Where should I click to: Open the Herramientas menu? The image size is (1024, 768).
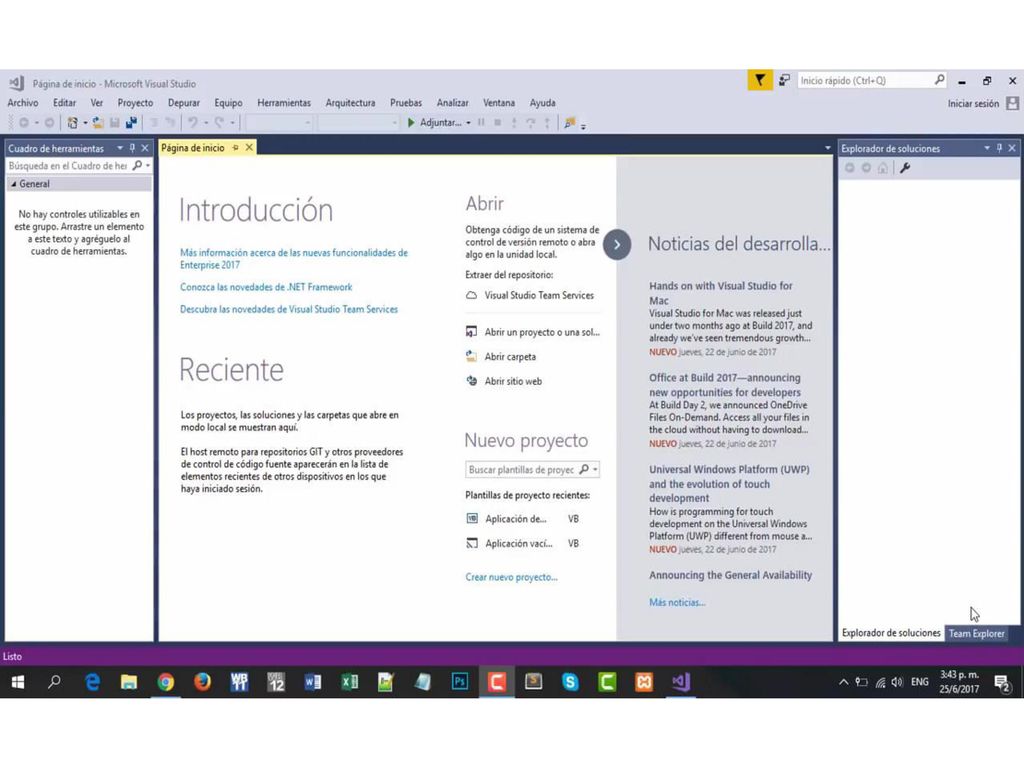(284, 103)
